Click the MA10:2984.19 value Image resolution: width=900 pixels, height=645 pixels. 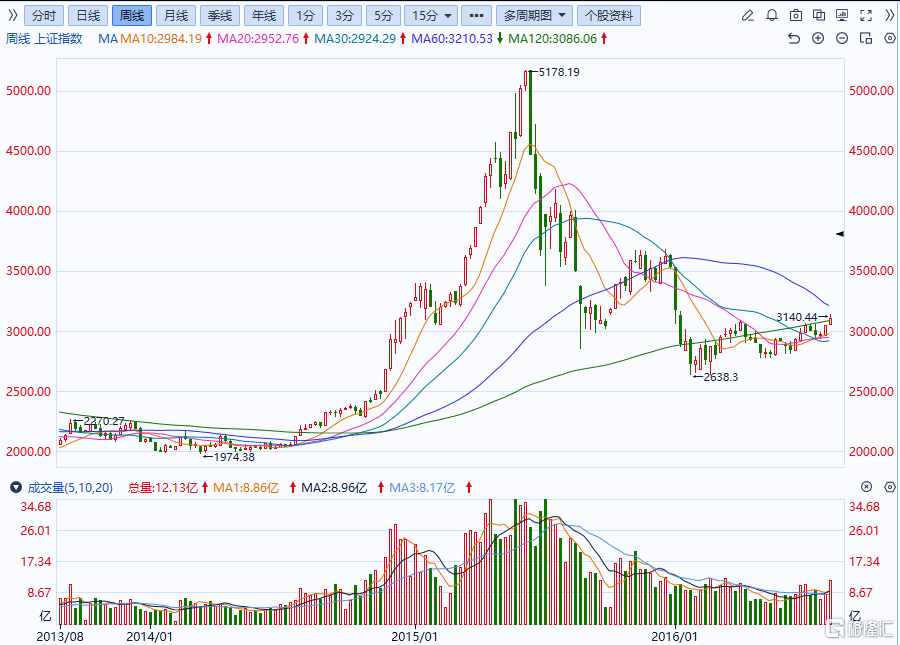click(x=161, y=38)
